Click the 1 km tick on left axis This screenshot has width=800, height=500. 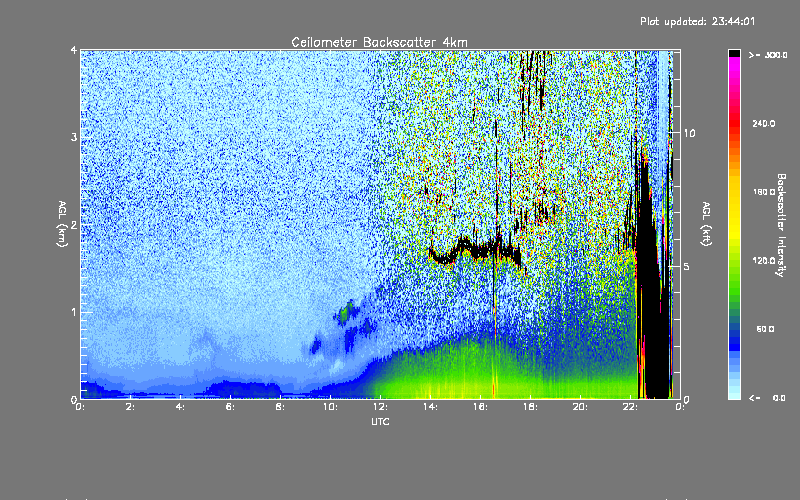(74, 312)
